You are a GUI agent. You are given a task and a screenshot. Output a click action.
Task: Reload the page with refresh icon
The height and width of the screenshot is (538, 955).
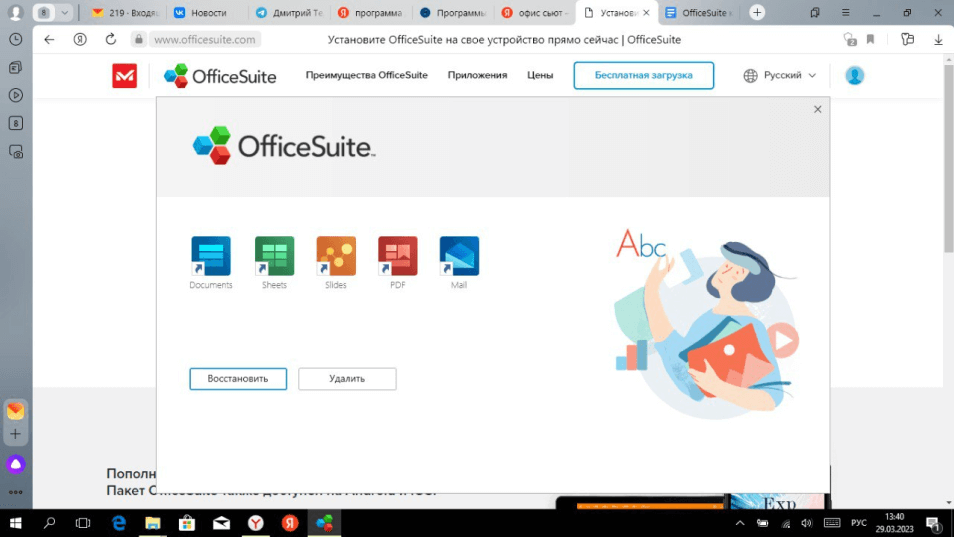coord(110,39)
